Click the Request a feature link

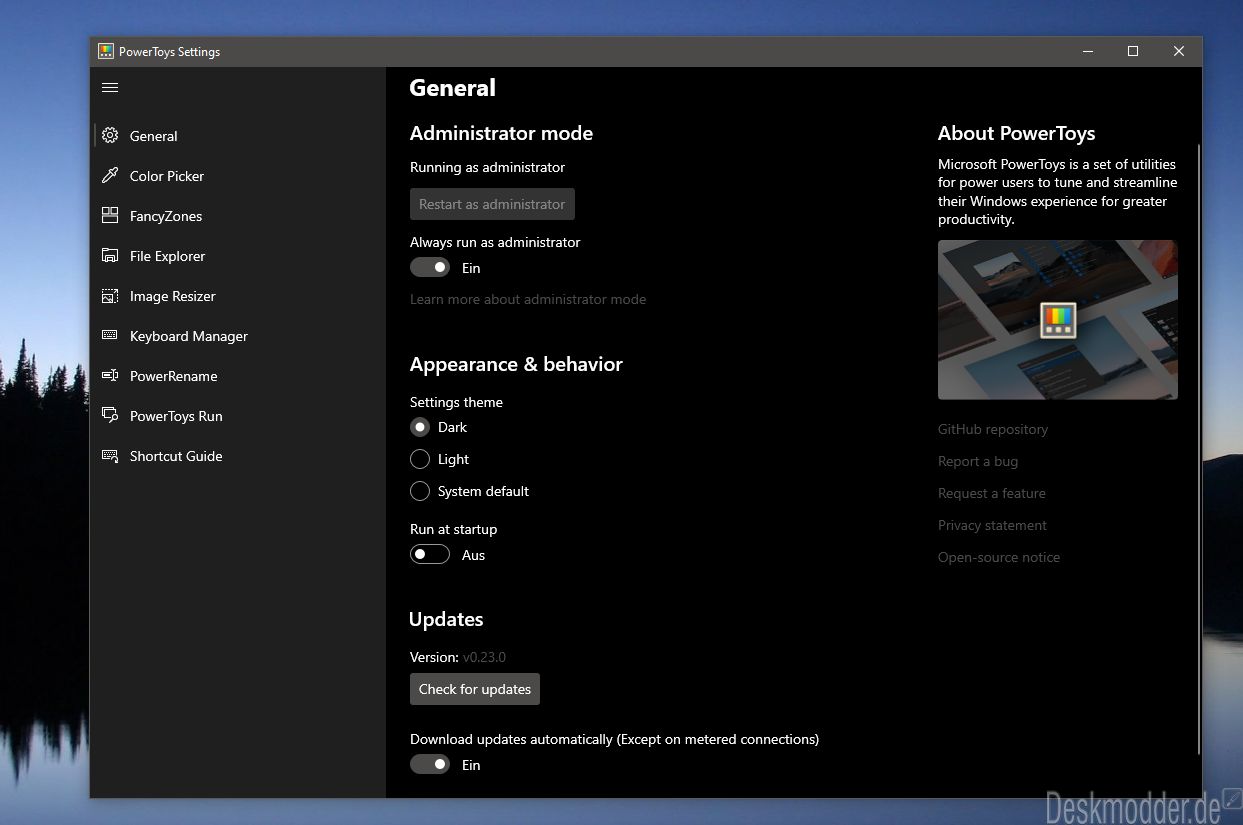pyautogui.click(x=992, y=493)
